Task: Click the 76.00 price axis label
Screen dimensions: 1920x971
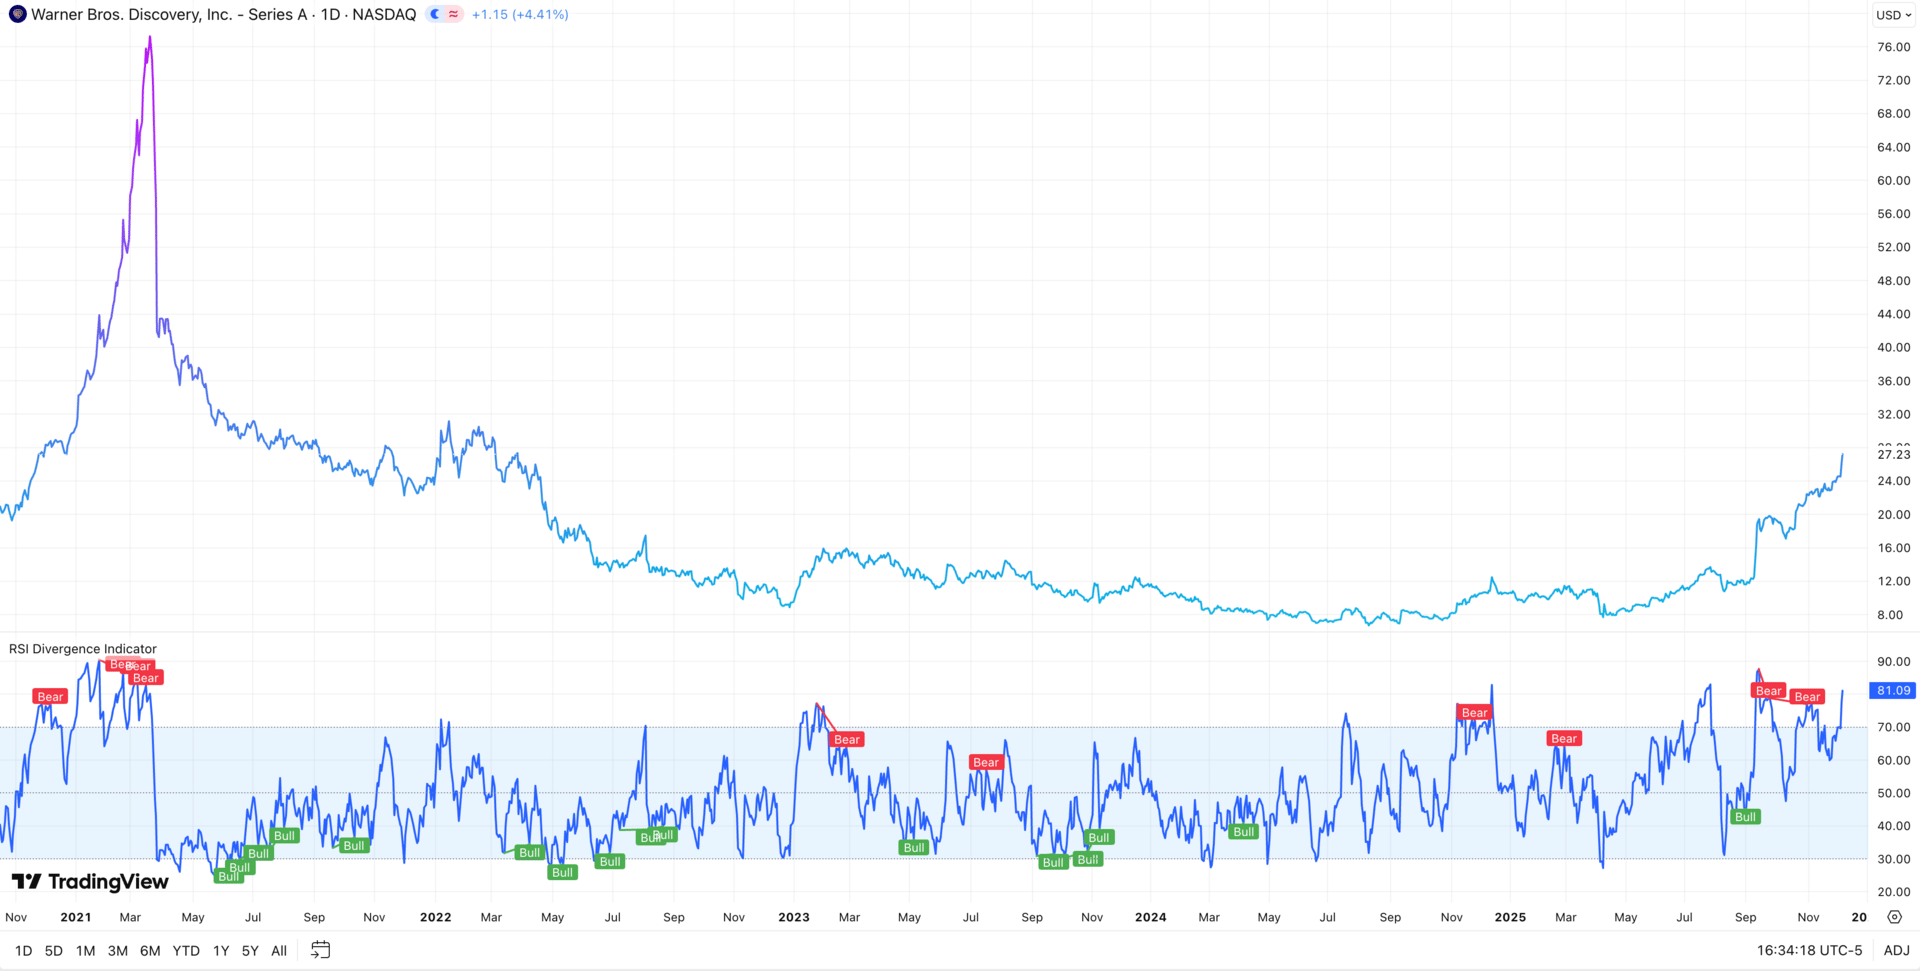Action: 1893,47
